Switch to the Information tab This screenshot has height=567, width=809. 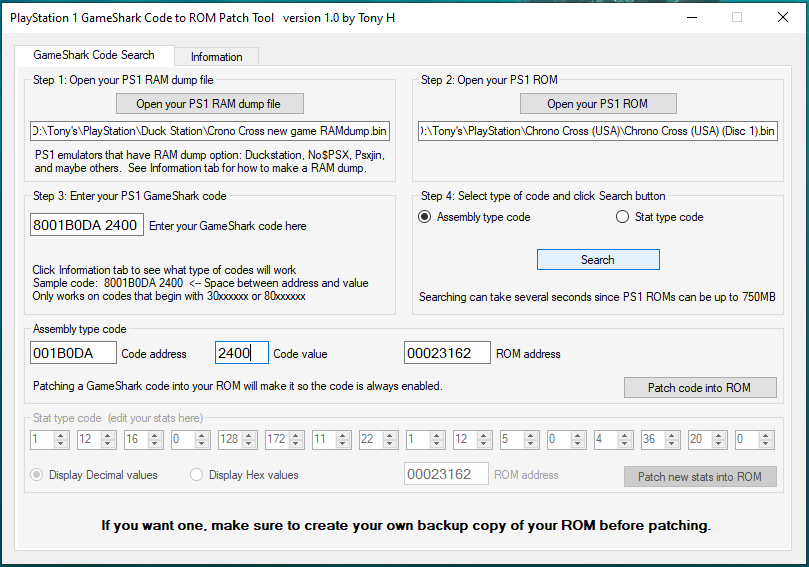[x=216, y=57]
